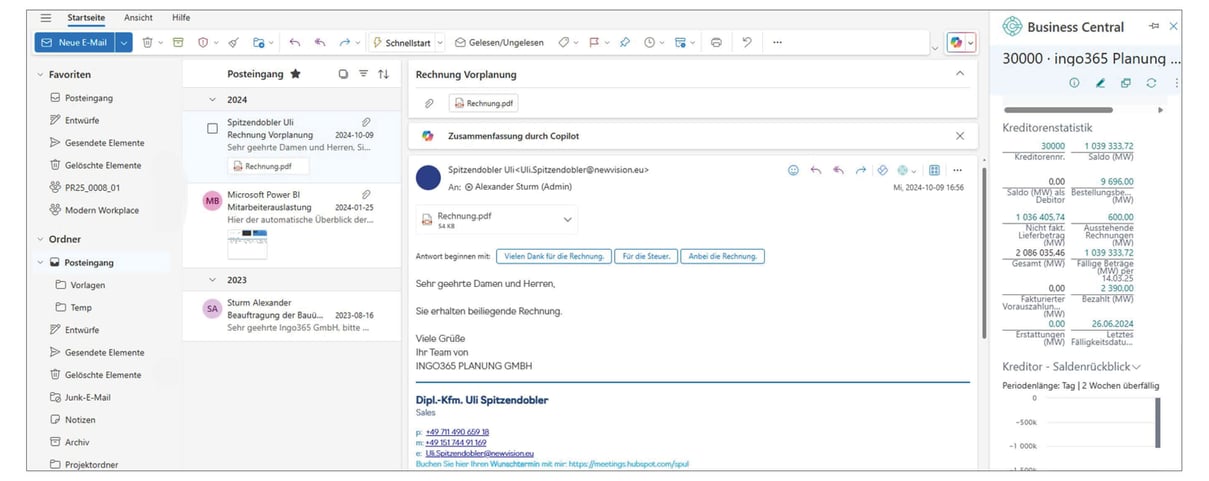Select the Rechnung Vorplanung message checkbox

point(212,128)
